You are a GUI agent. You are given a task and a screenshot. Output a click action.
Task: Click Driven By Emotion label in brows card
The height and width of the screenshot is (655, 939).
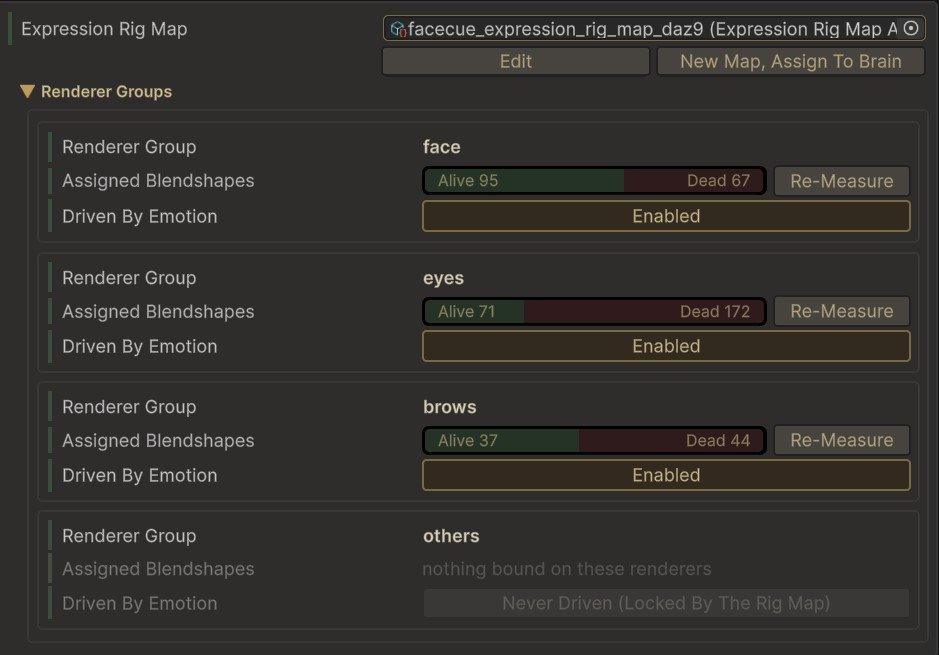tap(140, 475)
